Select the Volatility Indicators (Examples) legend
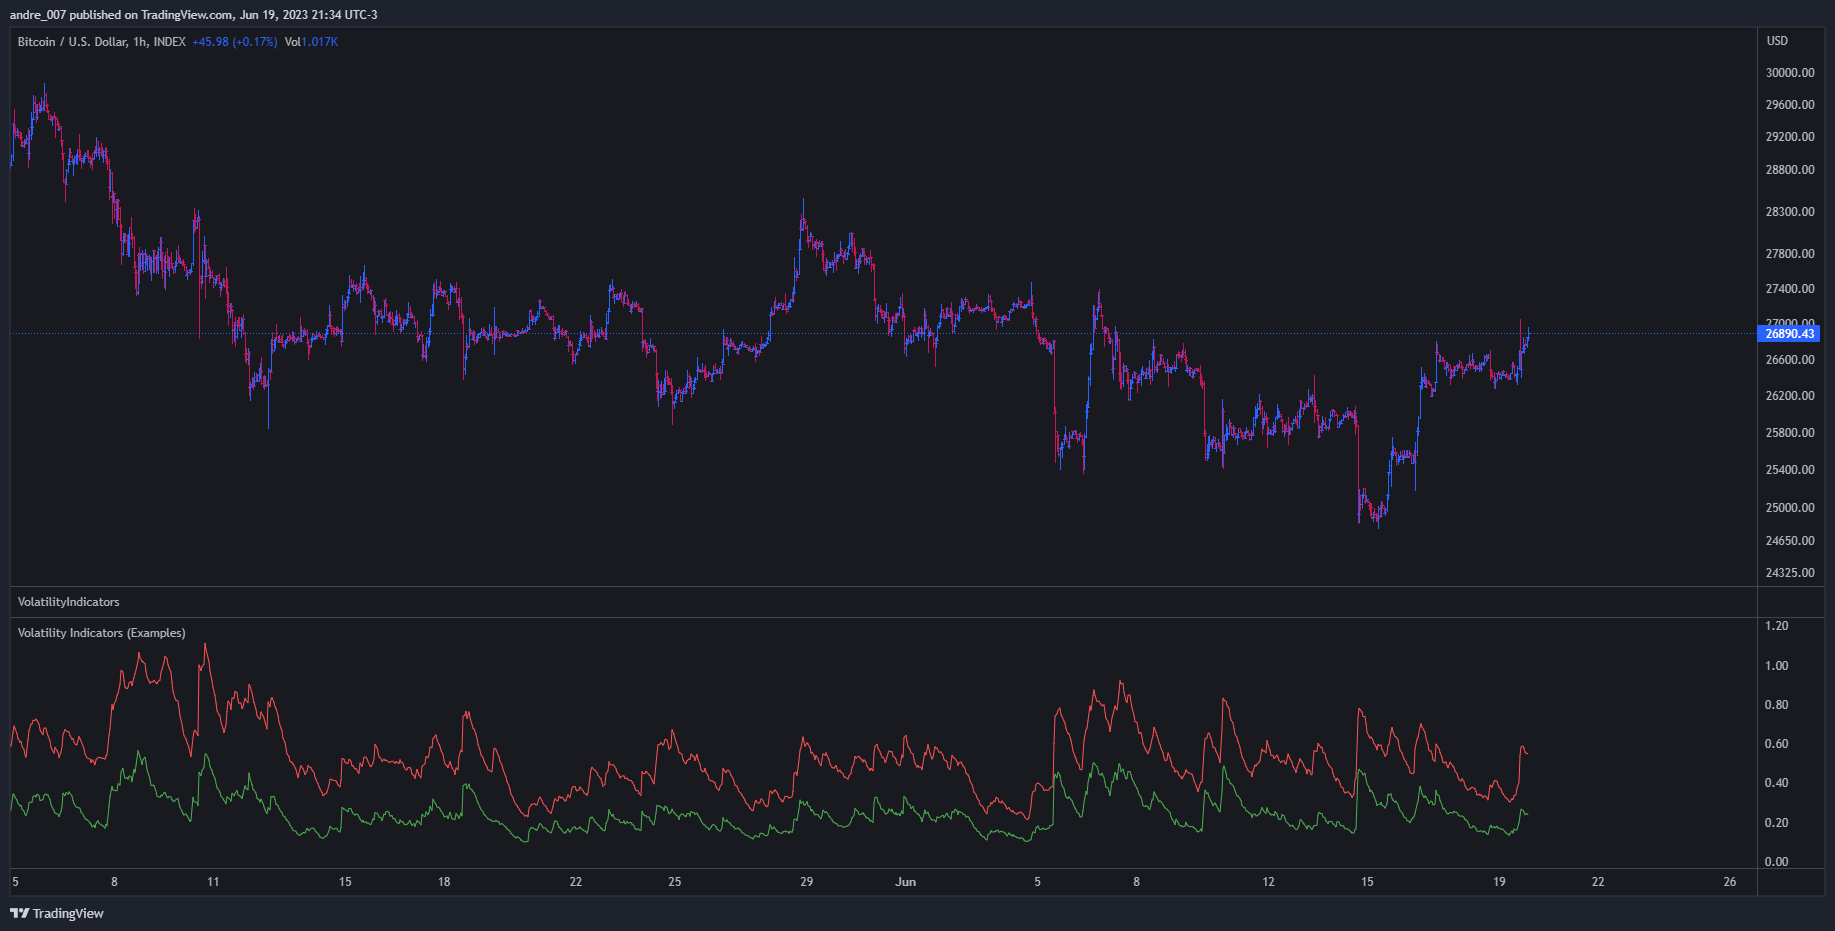This screenshot has width=1835, height=931. 101,633
